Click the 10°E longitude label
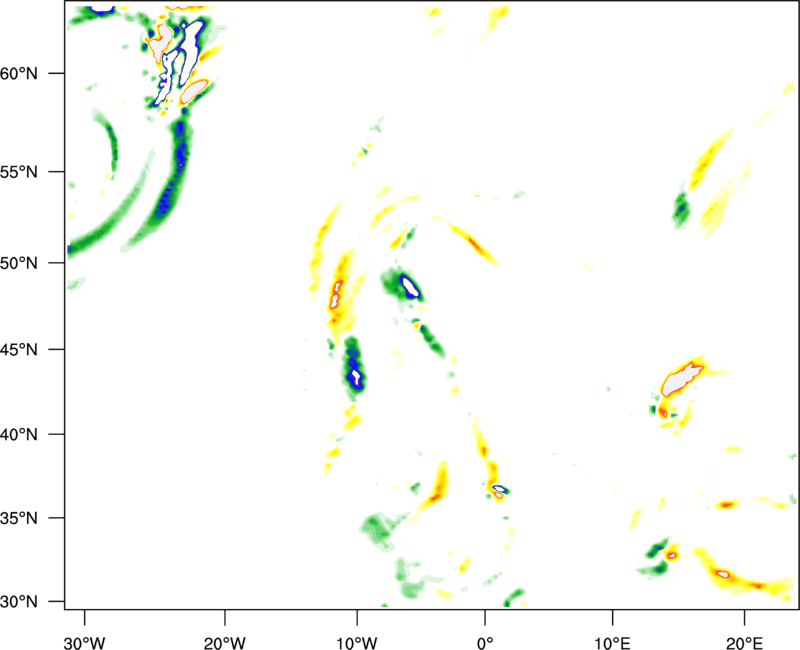This screenshot has width=800, height=650. coord(612,643)
